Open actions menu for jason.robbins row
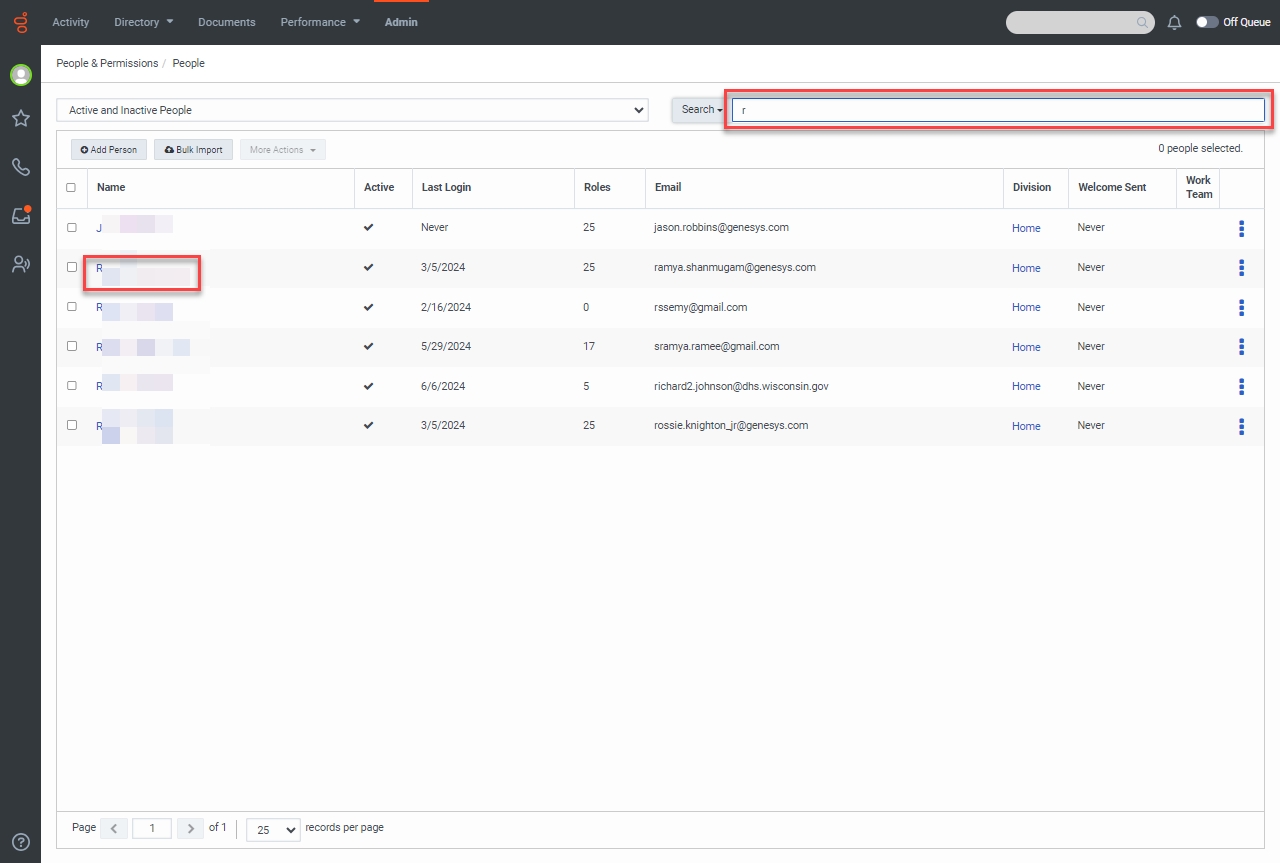The height and width of the screenshot is (863, 1280). pos(1241,228)
